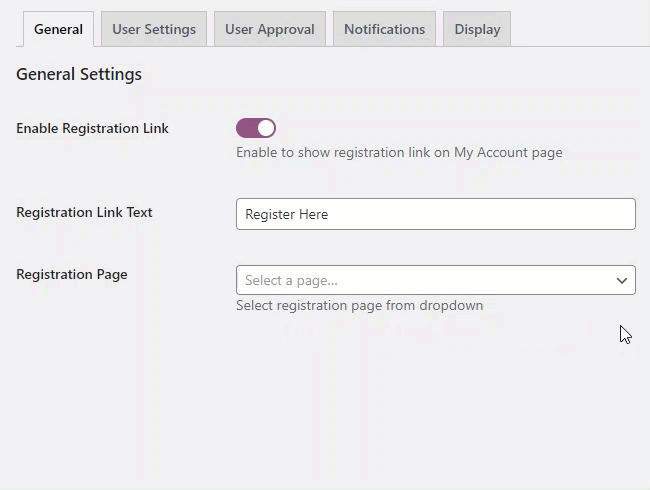Image resolution: width=650 pixels, height=490 pixels.
Task: Click the "Select registration page from dropdown" hint
Action: (359, 306)
